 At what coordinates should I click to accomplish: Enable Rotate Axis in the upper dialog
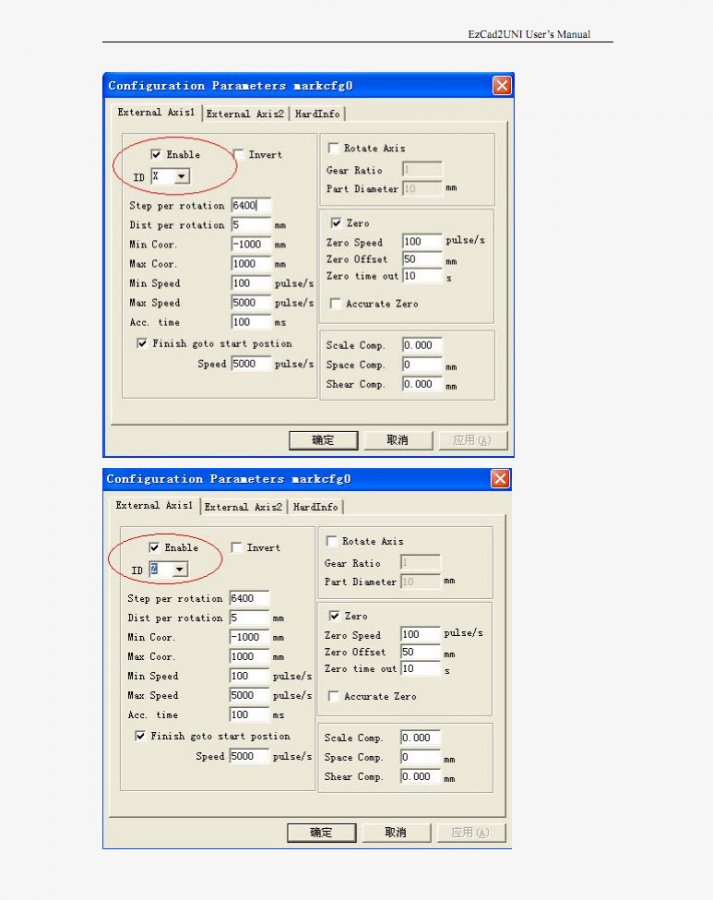coord(334,148)
